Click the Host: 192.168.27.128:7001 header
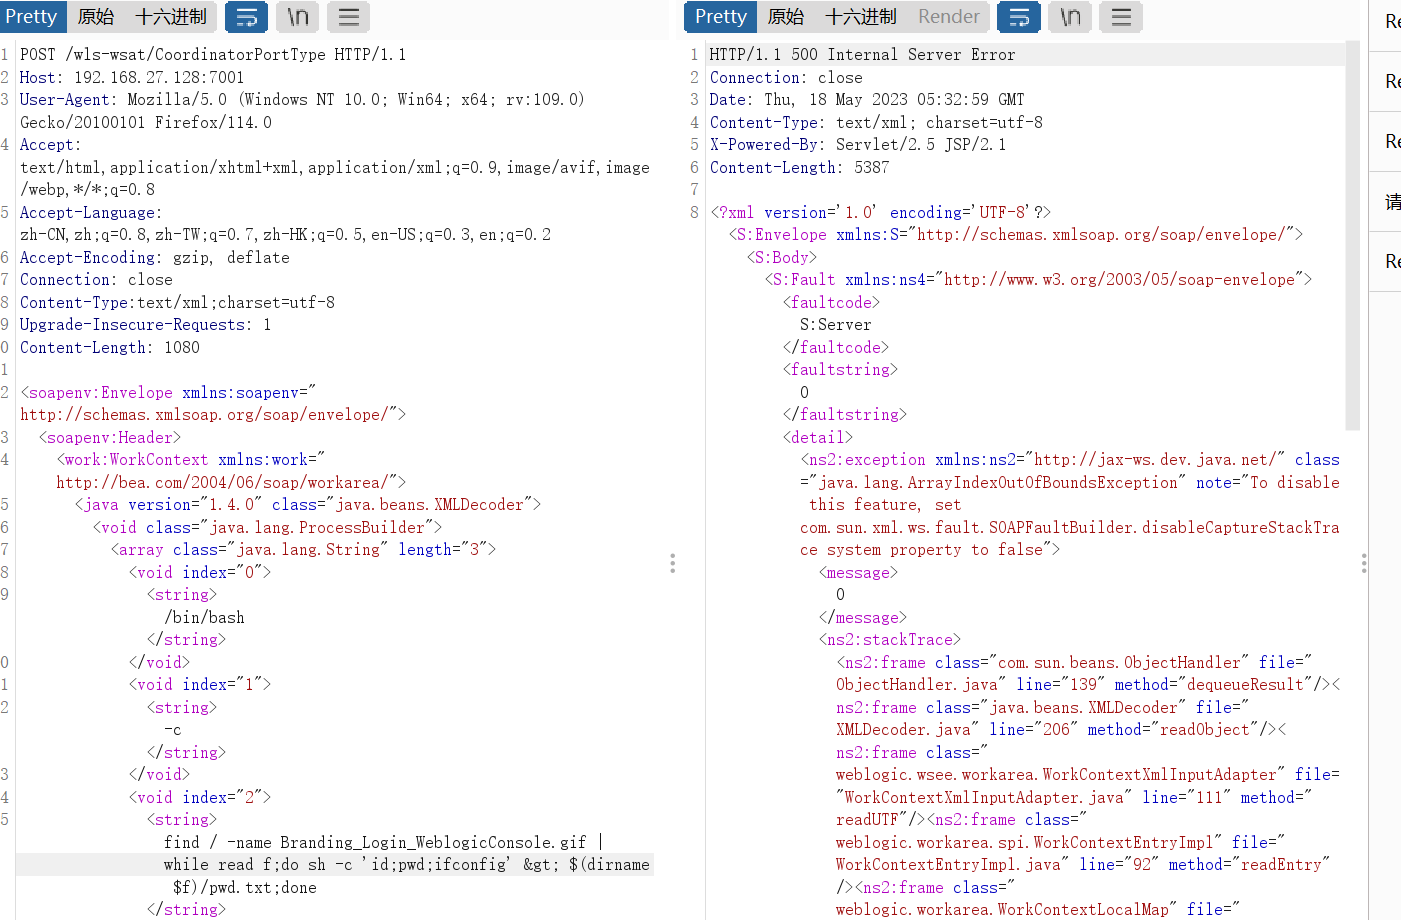The width and height of the screenshot is (1401, 920). (x=132, y=78)
